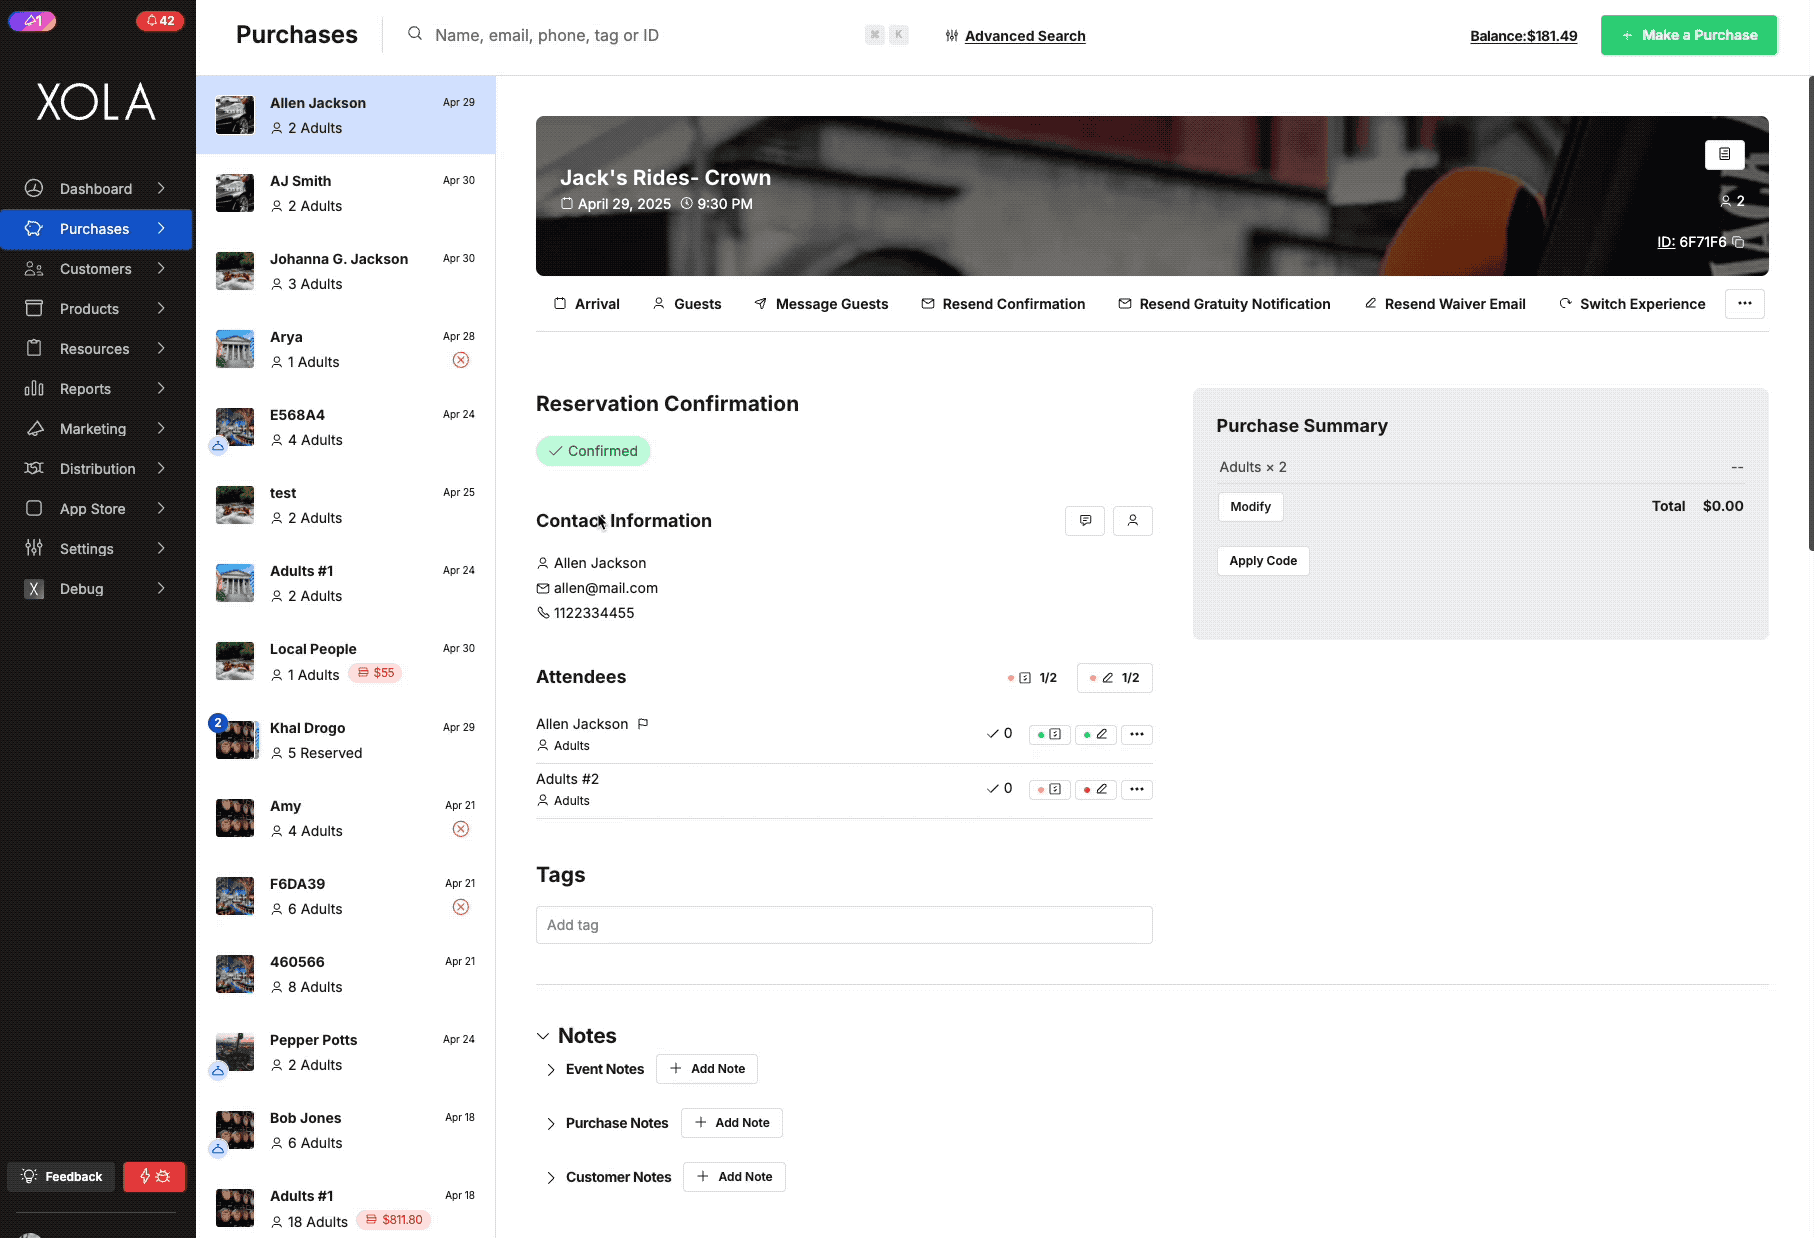Click the cancelled icon on Arya's booking
Screen dimensions: 1814x1238
click(x=461, y=360)
